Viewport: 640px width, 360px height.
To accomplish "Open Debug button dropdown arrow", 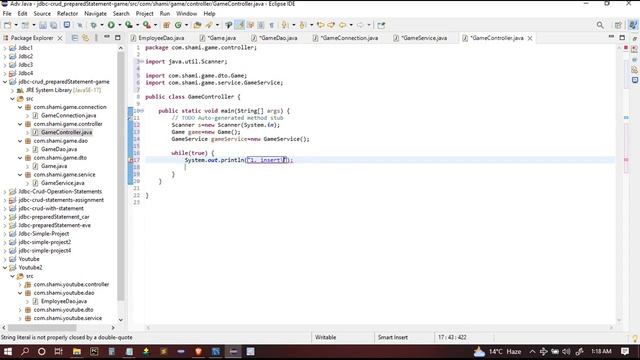I will click(x=102, y=25).
